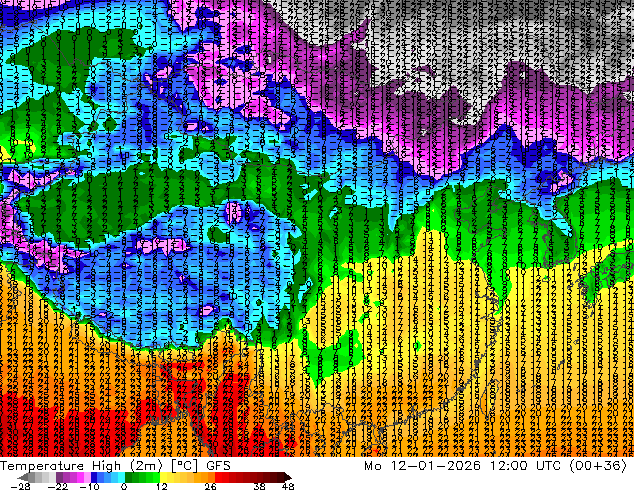Click the gray end of the temperature color scale
Viewport: 634px width, 490px height.
(x=12, y=477)
